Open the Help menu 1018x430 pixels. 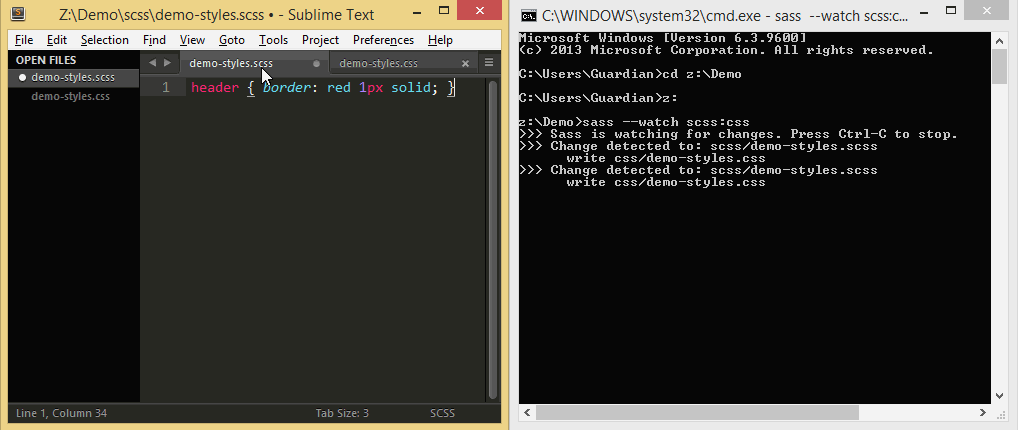pyautogui.click(x=440, y=40)
